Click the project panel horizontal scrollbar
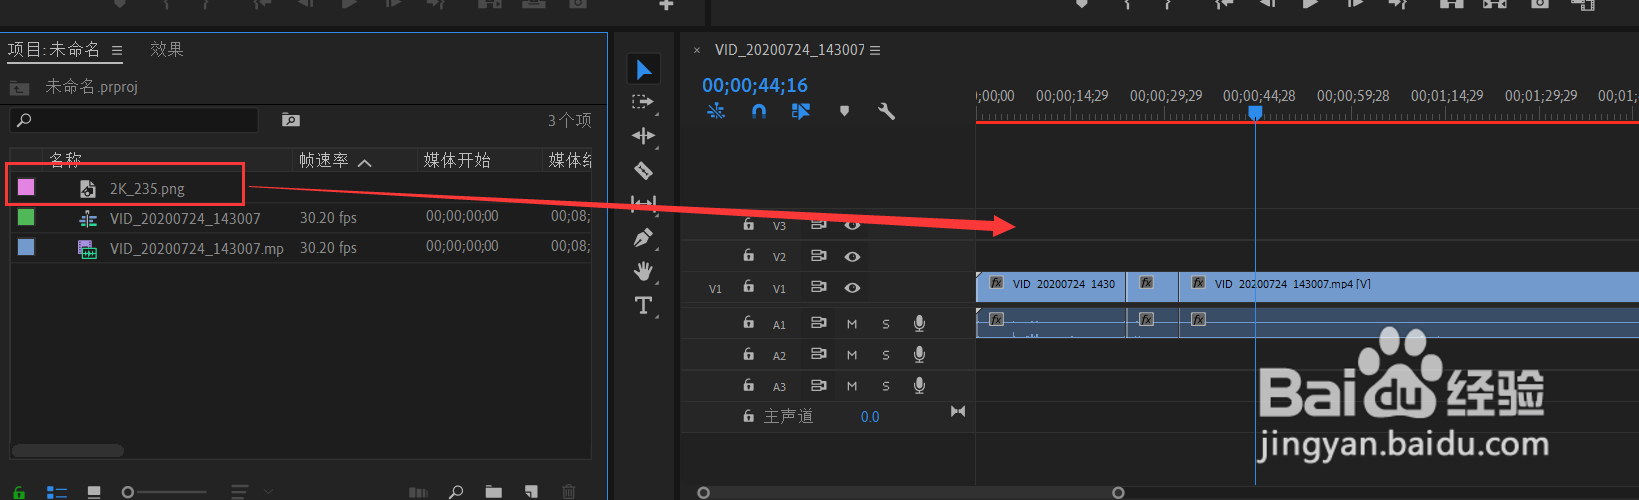Viewport: 1639px width, 500px height. point(67,451)
